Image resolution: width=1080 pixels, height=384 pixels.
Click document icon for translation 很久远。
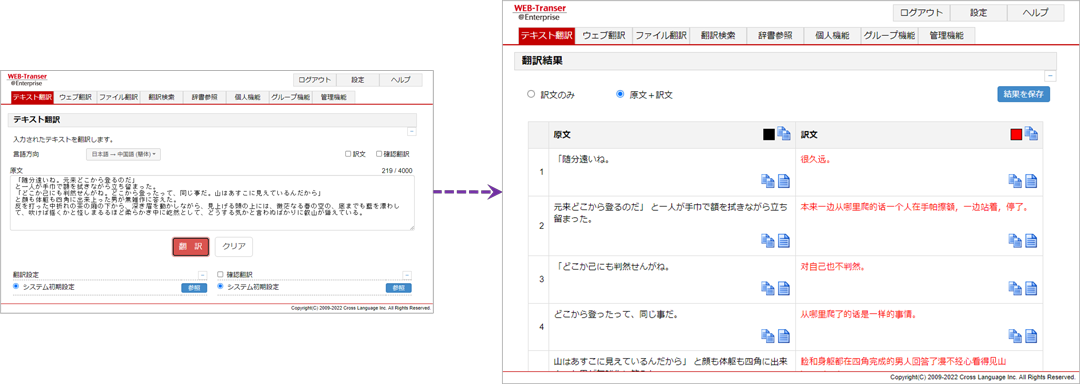click(1031, 181)
